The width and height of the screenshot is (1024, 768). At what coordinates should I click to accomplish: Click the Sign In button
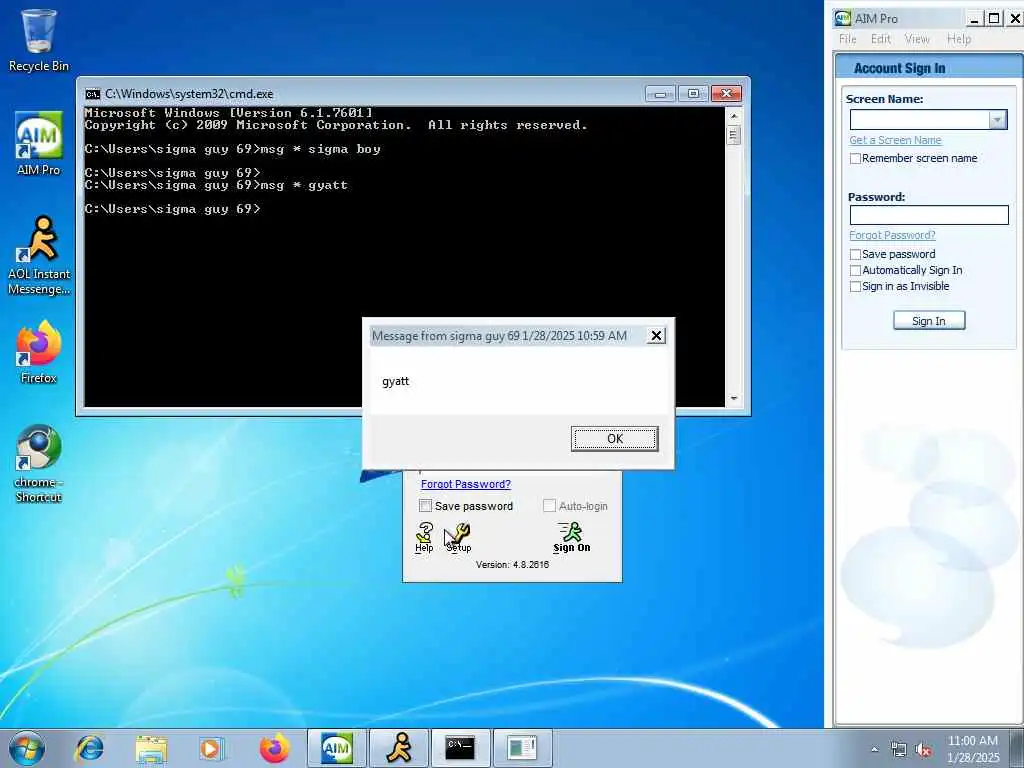pos(929,321)
